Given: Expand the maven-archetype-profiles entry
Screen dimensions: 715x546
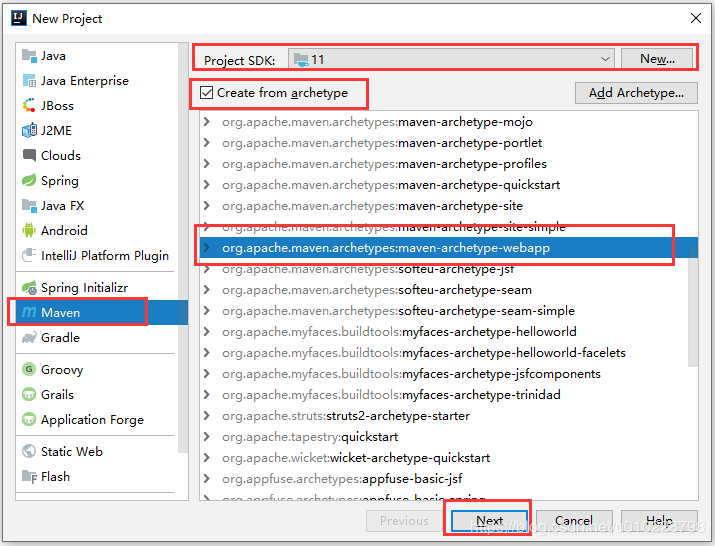Looking at the screenshot, I should click(x=207, y=164).
